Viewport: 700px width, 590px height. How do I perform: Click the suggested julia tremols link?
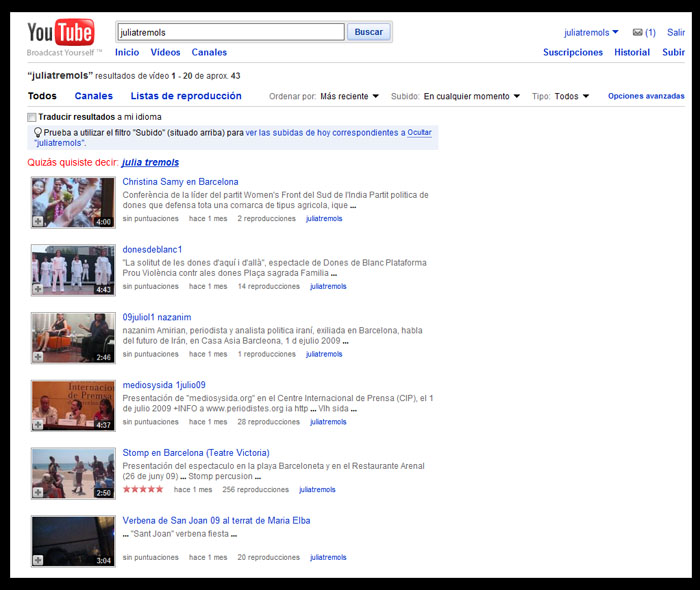[150, 162]
